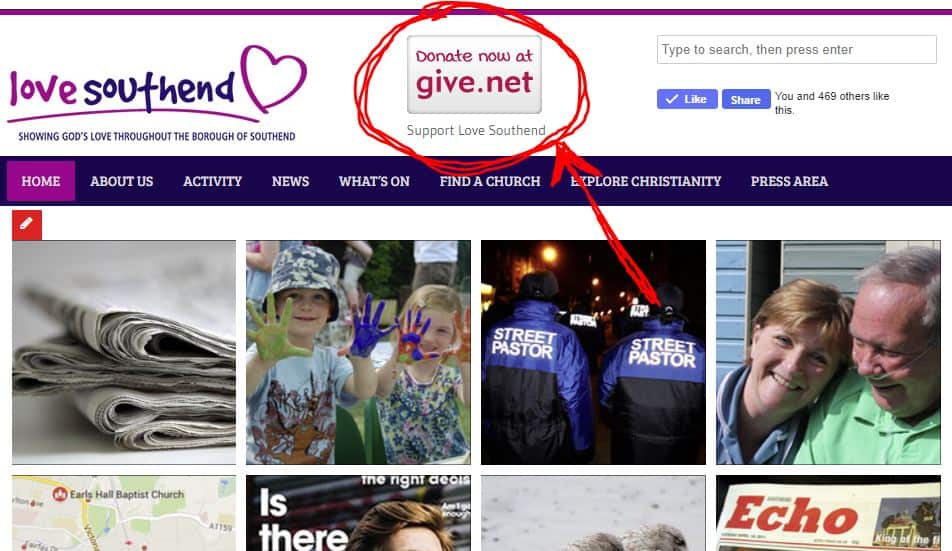952x551 pixels.
Task: Open the Press Area menu item
Action: coord(789,181)
